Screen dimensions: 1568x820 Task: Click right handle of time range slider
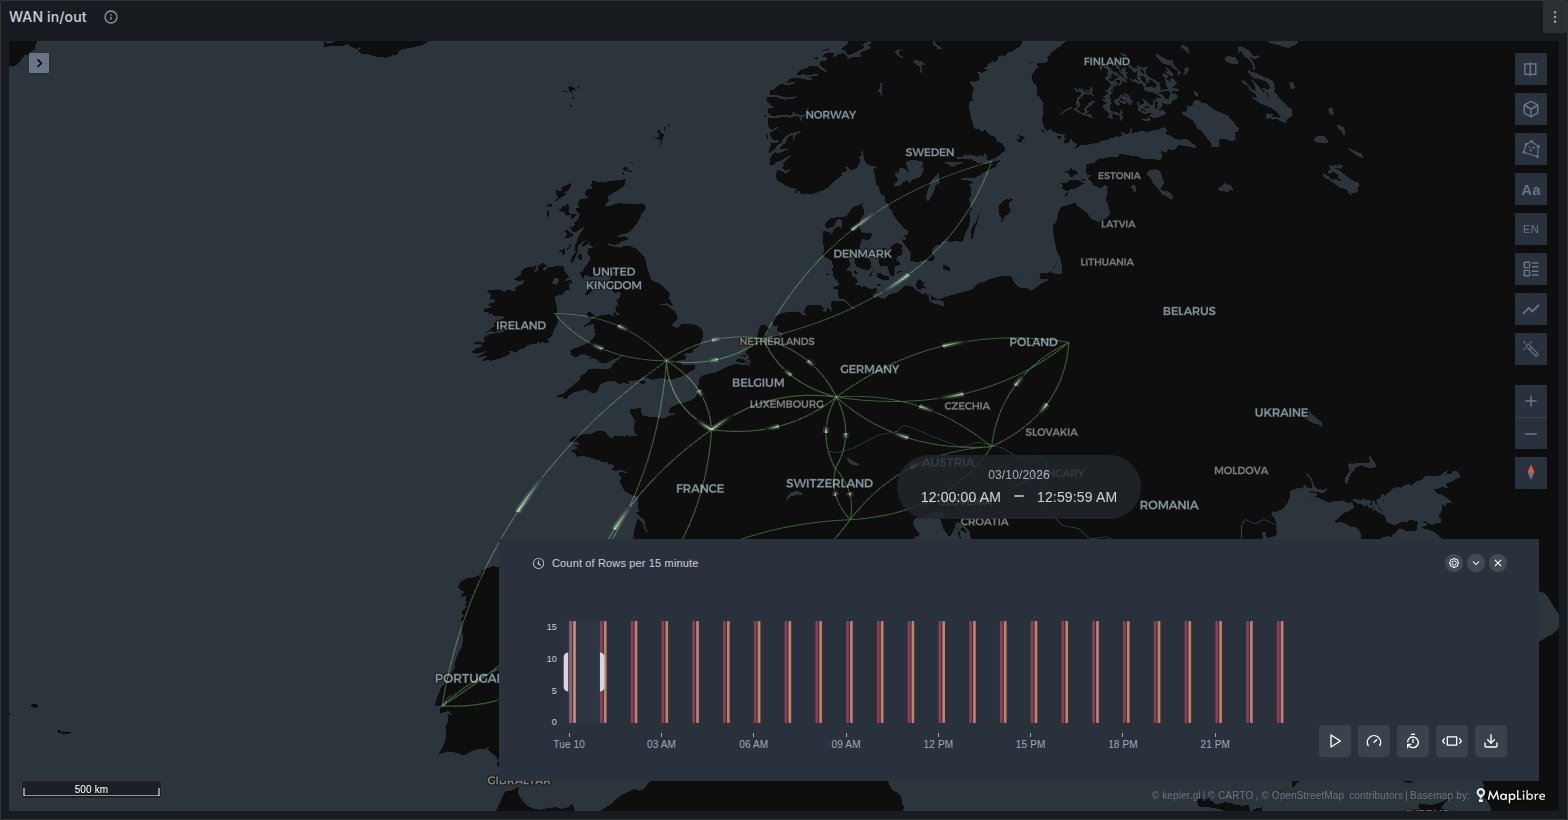(602, 672)
